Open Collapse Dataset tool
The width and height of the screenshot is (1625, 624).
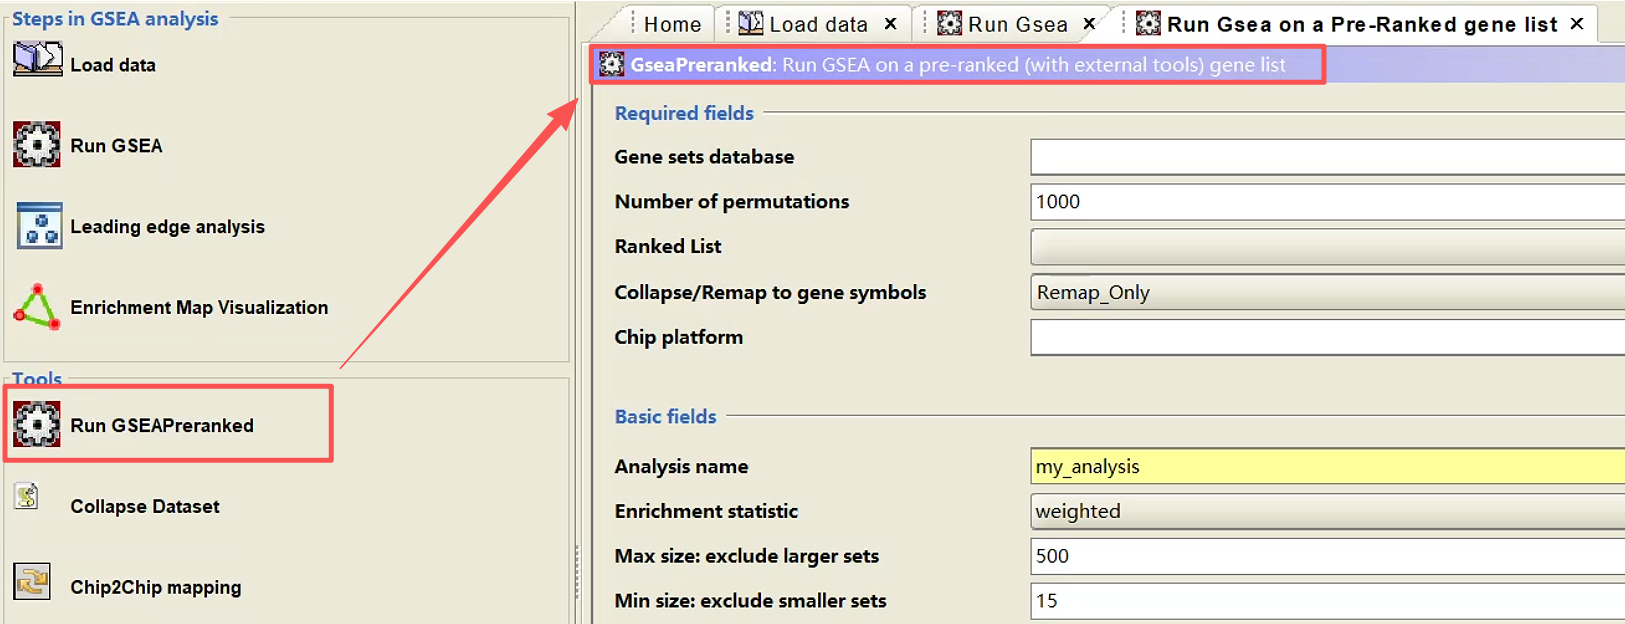[x=145, y=507]
